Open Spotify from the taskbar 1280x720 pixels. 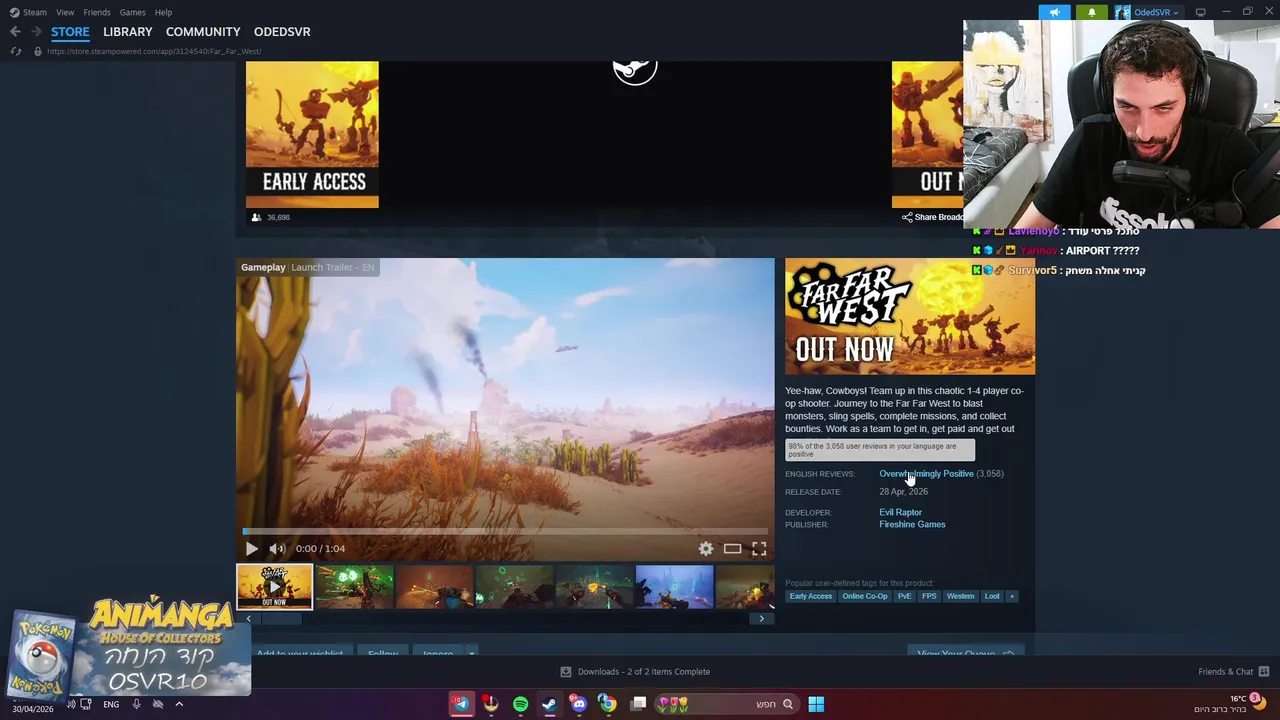click(x=520, y=704)
